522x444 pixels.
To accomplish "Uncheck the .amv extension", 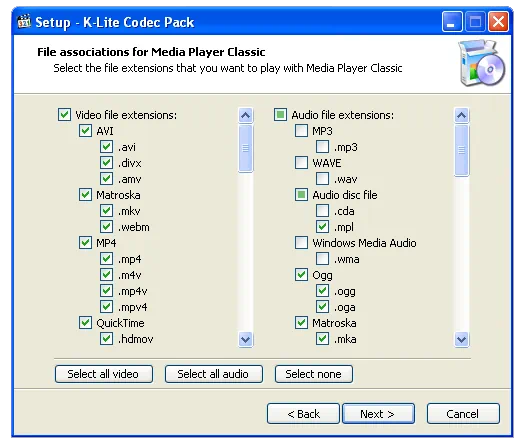I will click(106, 179).
